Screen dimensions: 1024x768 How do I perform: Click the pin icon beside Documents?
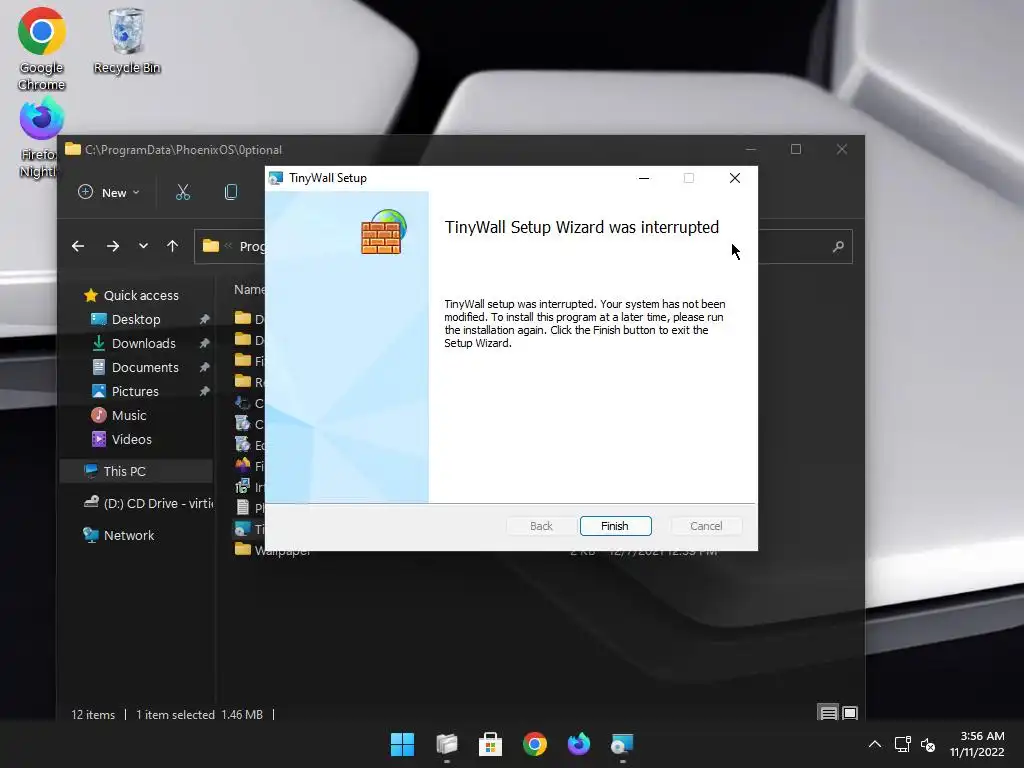(204, 368)
